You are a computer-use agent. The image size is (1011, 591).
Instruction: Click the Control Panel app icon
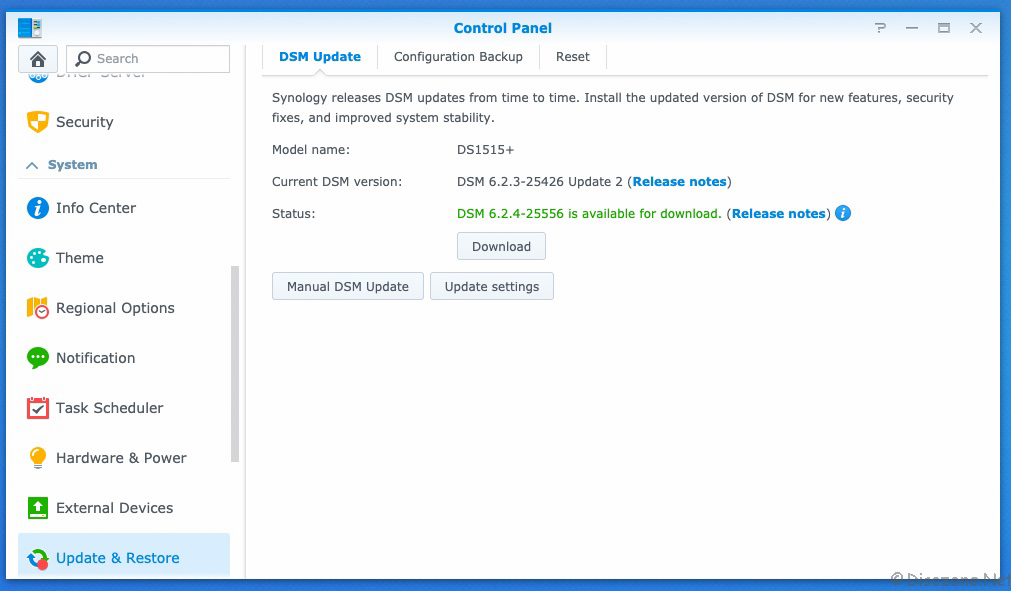pyautogui.click(x=30, y=28)
